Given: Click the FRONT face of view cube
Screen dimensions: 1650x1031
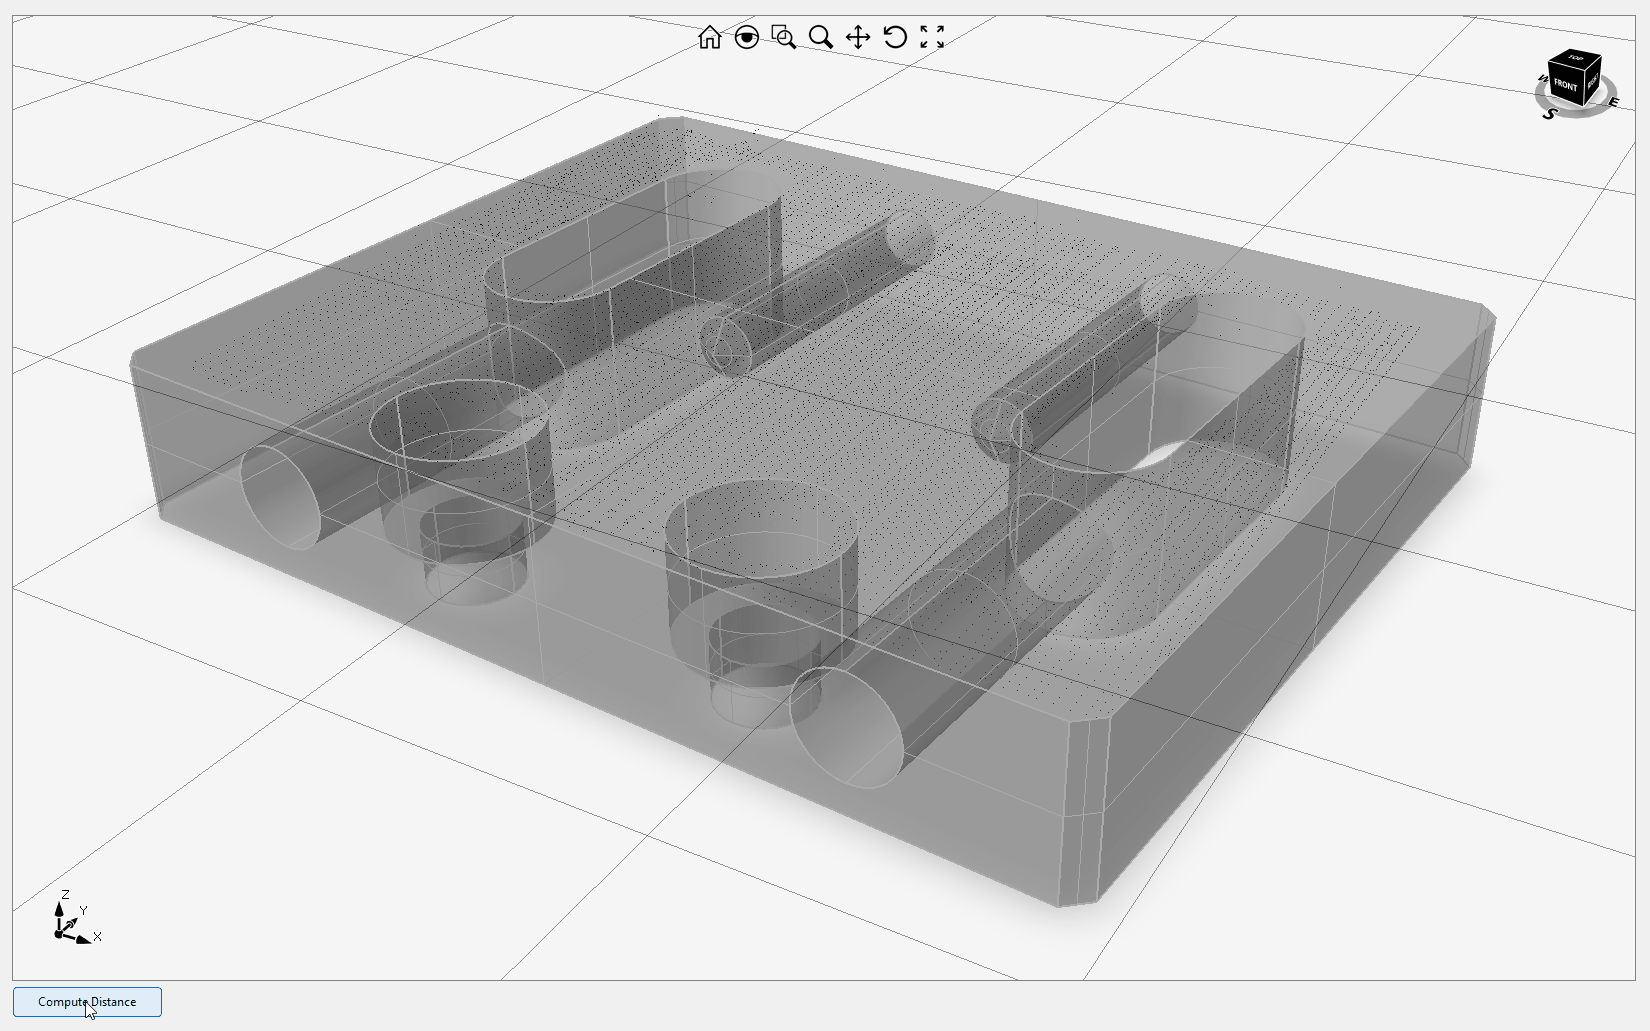Looking at the screenshot, I should click(x=1565, y=86).
